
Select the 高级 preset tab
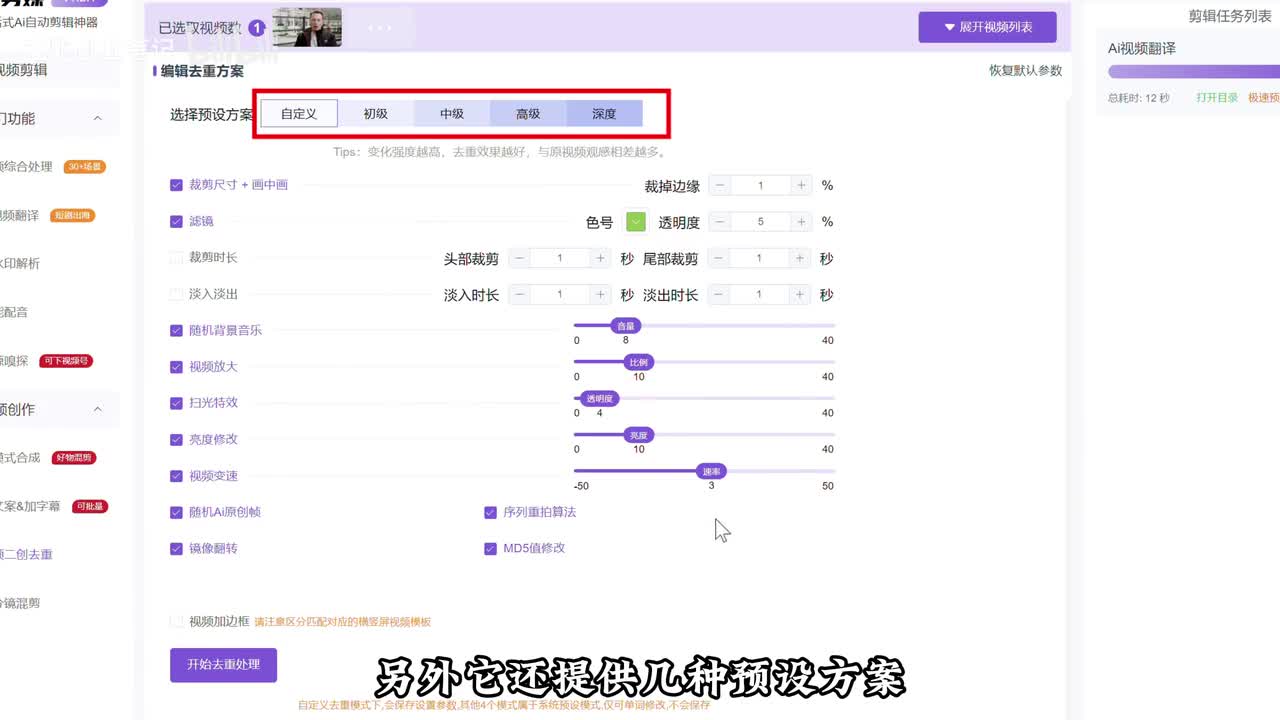pyautogui.click(x=528, y=114)
